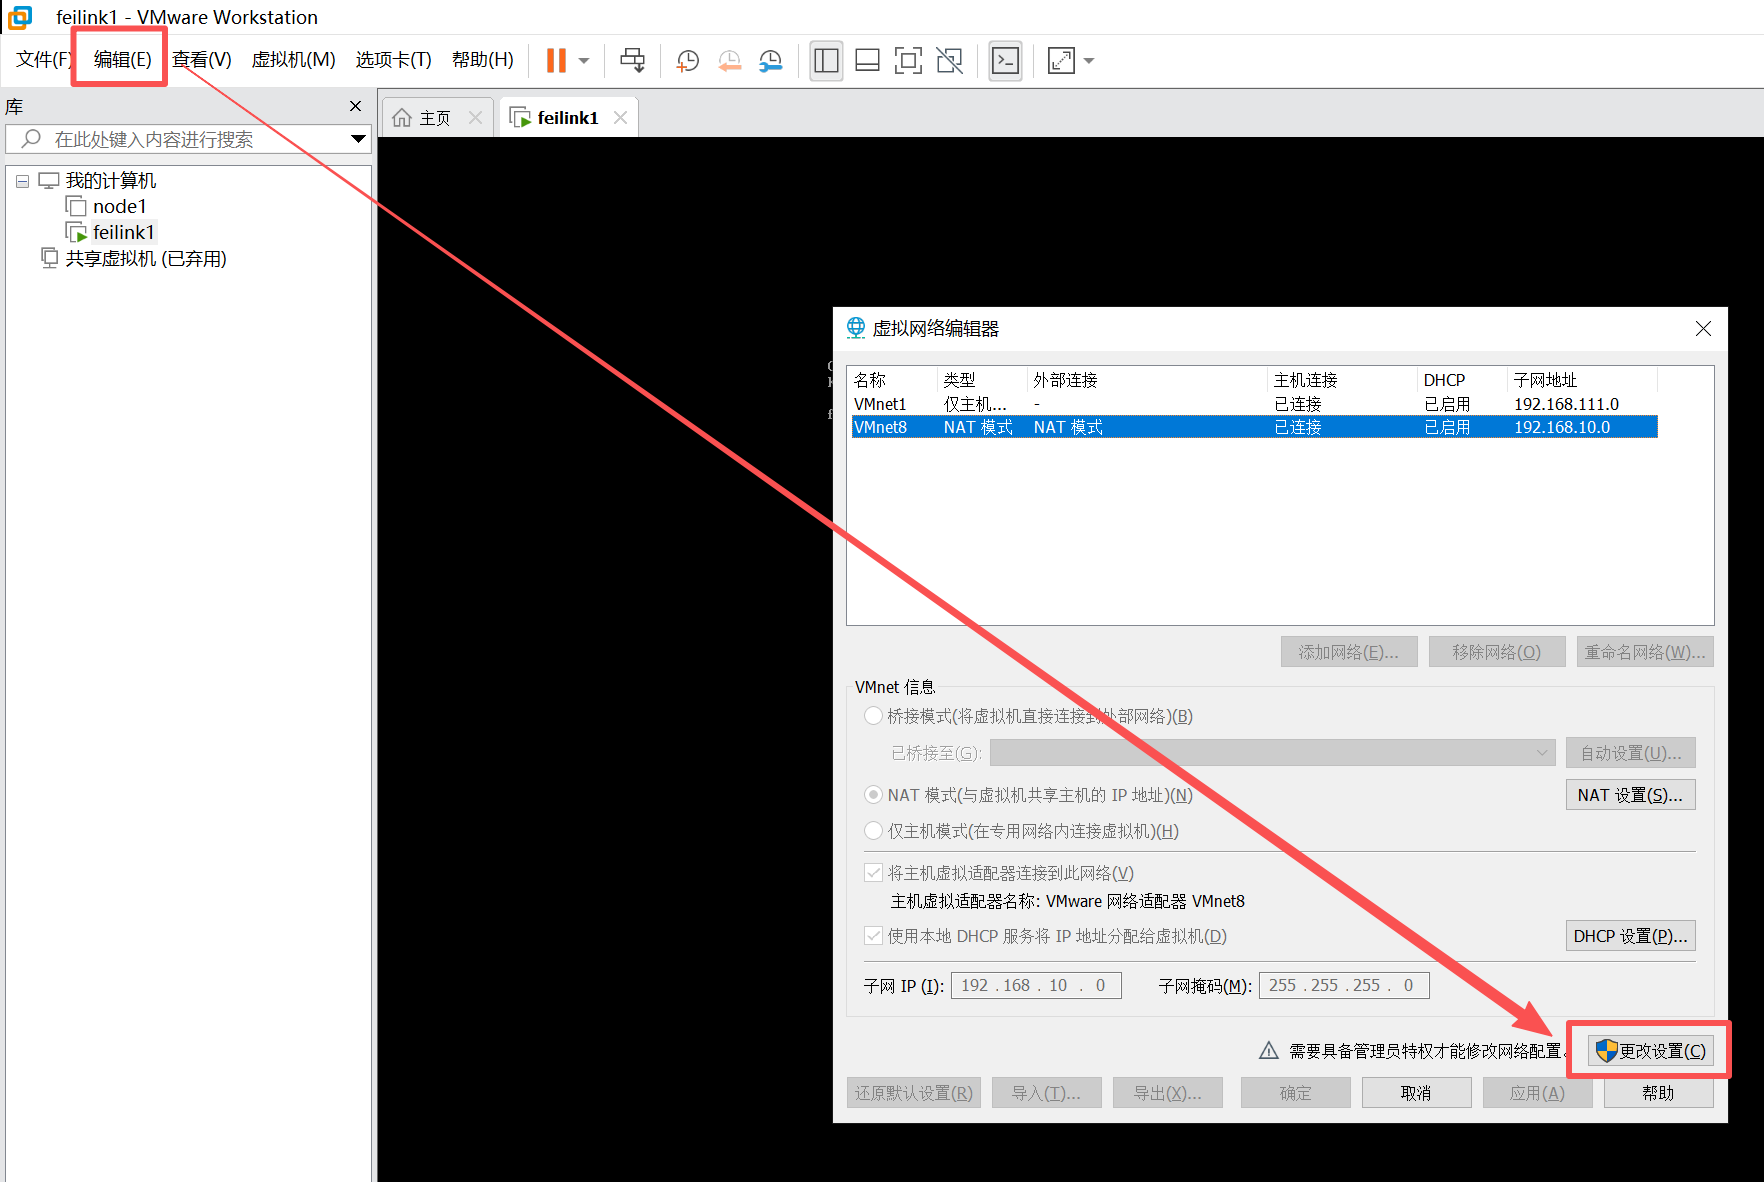
Task: Toggle 使用本地 DHCP 服务 checkbox
Action: coord(873,936)
